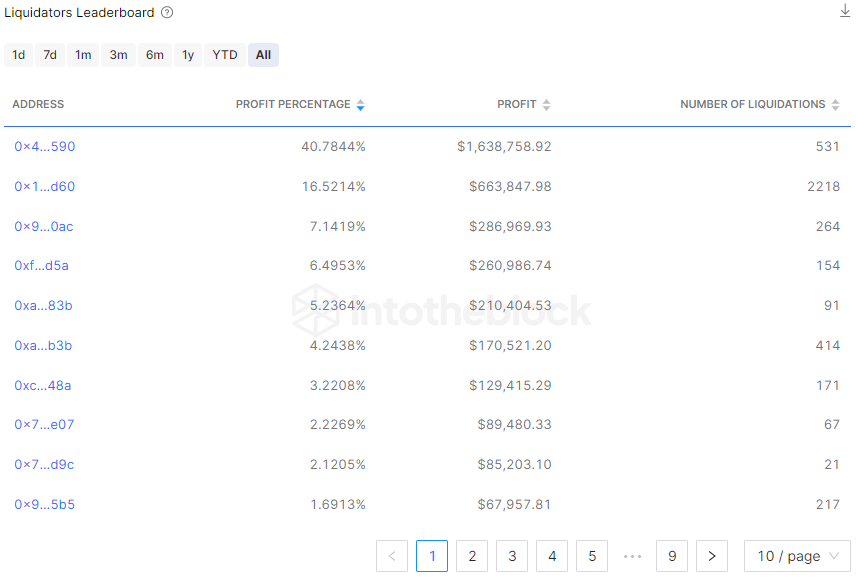Open address 0xa...83b link
Viewport: 856px width, 579px height.
coord(43,306)
